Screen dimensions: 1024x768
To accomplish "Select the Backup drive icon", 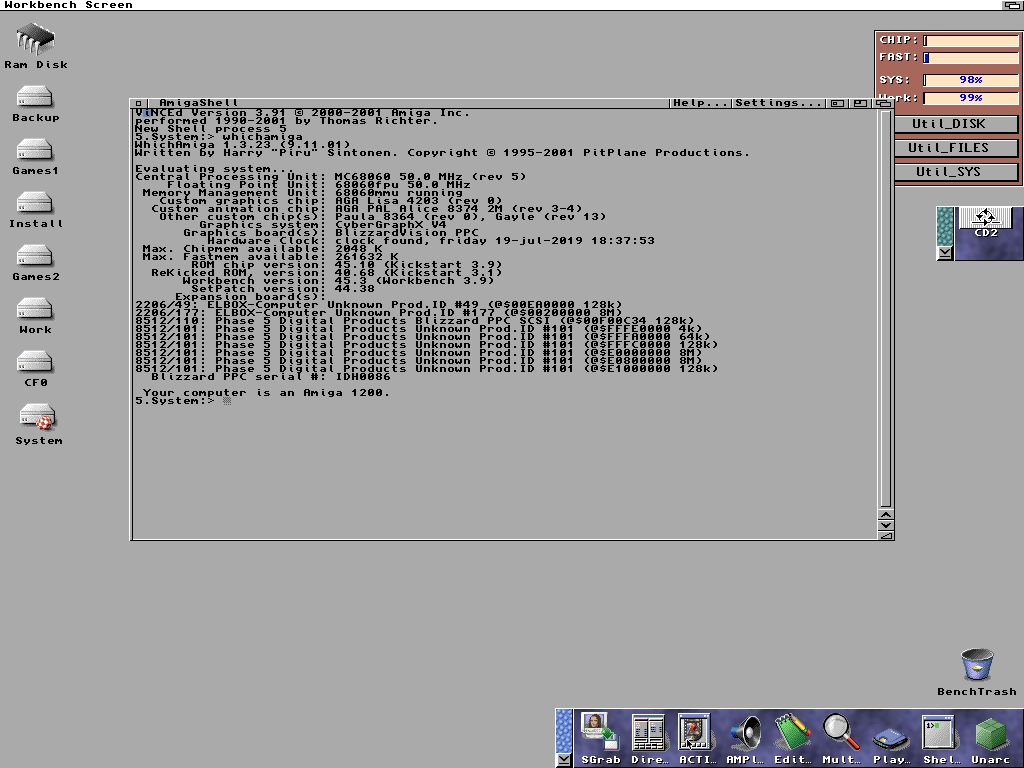I will click(35, 104).
